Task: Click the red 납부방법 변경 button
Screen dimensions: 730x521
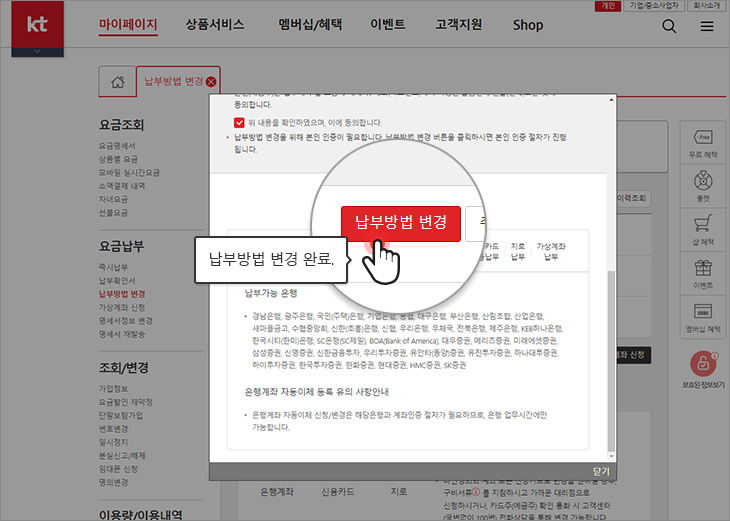Action: coord(401,223)
